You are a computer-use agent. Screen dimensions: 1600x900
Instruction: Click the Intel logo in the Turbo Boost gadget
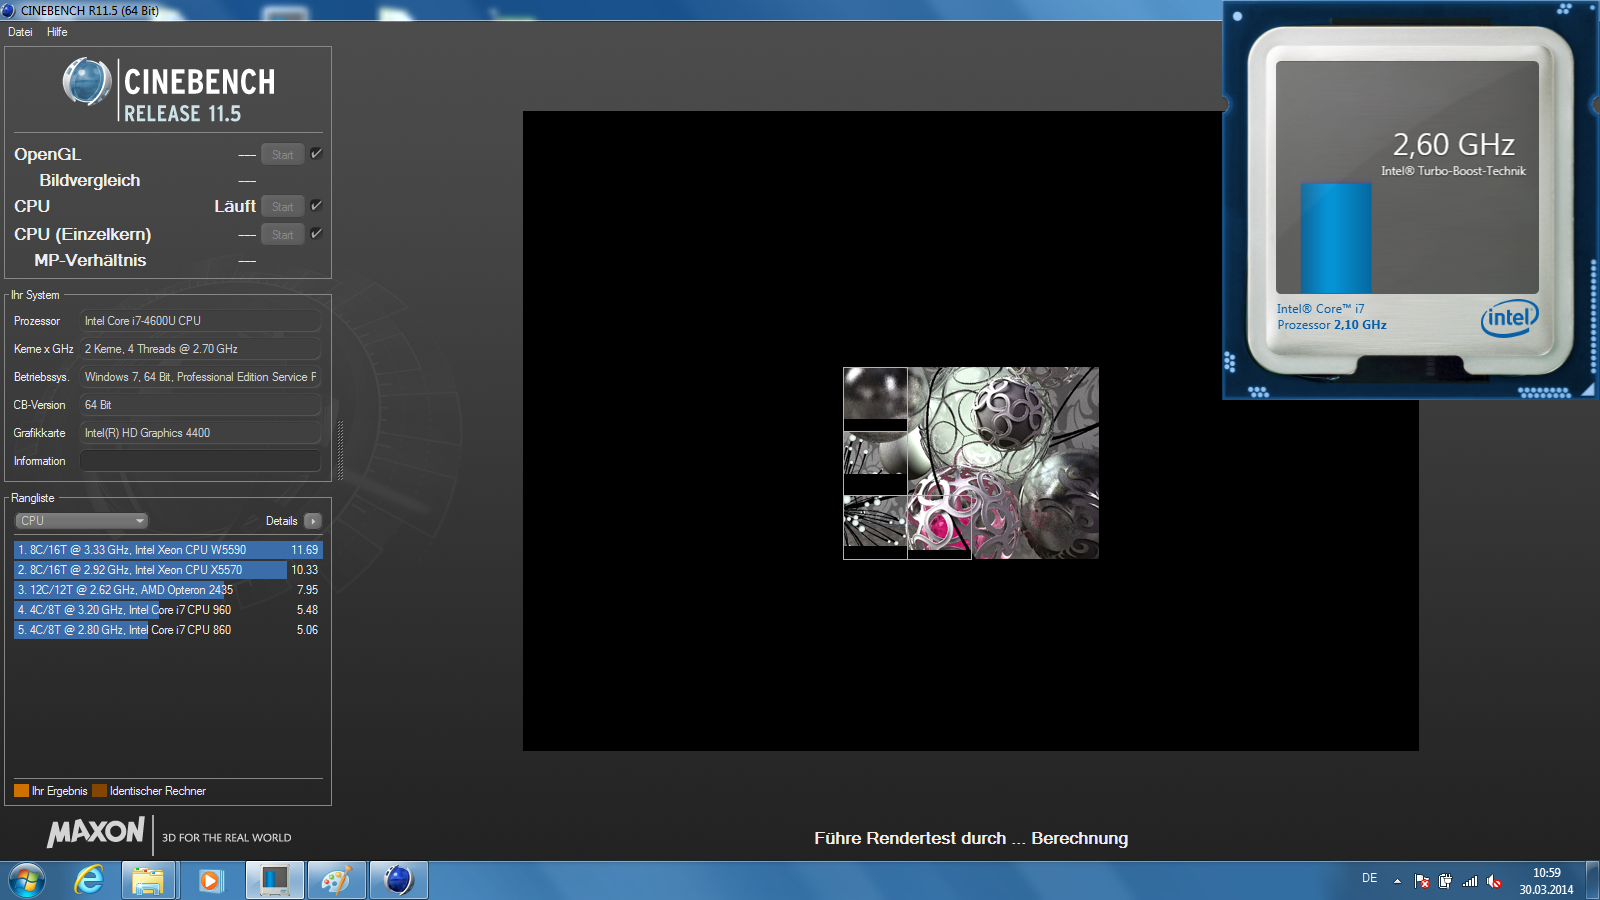(x=1509, y=318)
